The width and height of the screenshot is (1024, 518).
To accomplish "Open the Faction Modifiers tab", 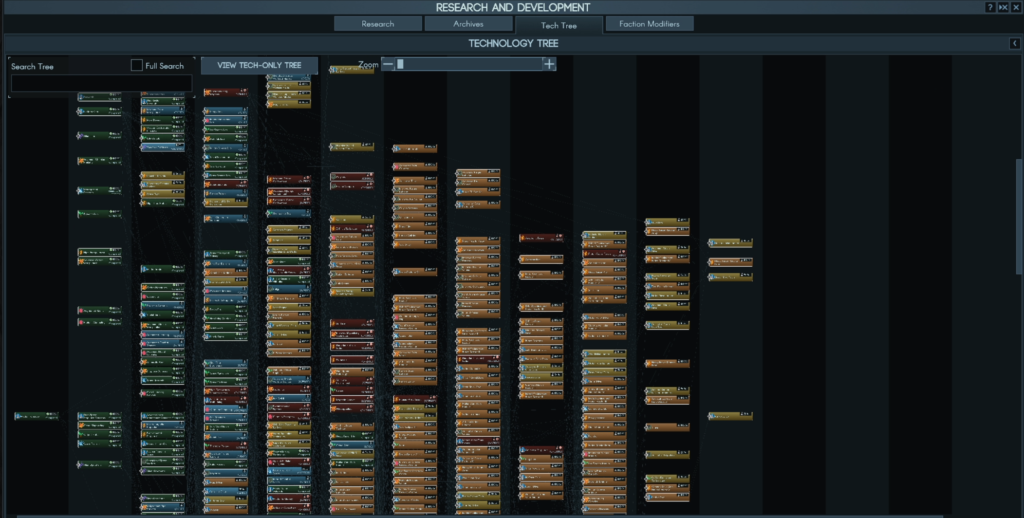I will coord(649,24).
